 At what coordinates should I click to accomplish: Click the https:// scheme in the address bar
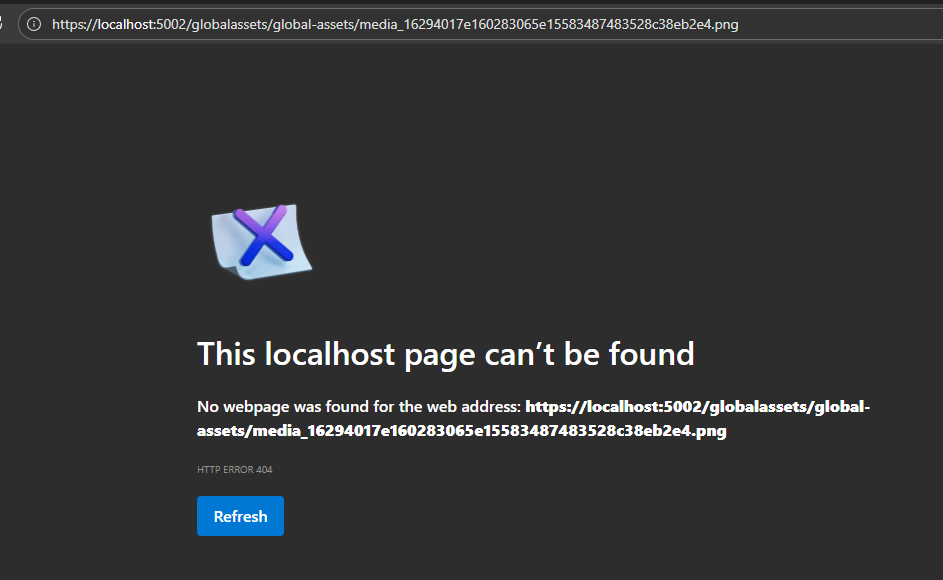point(75,25)
